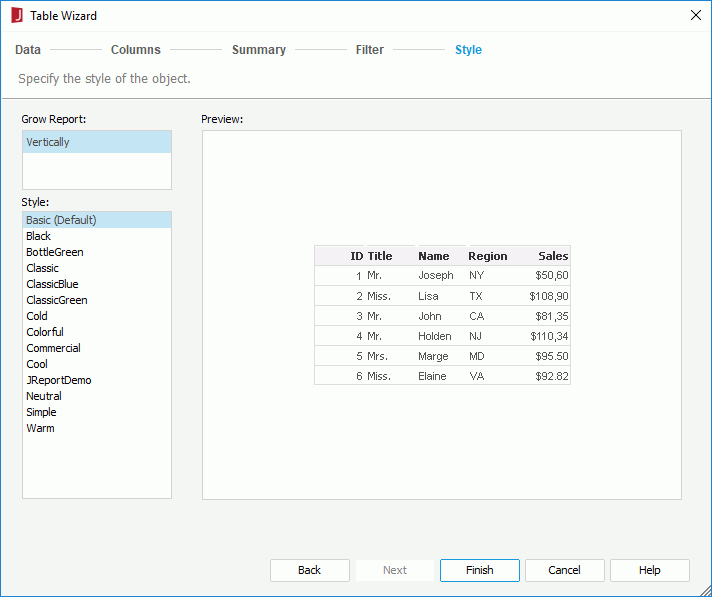Close the Table Wizard dialog
Image resolution: width=712 pixels, height=597 pixels.
click(695, 15)
